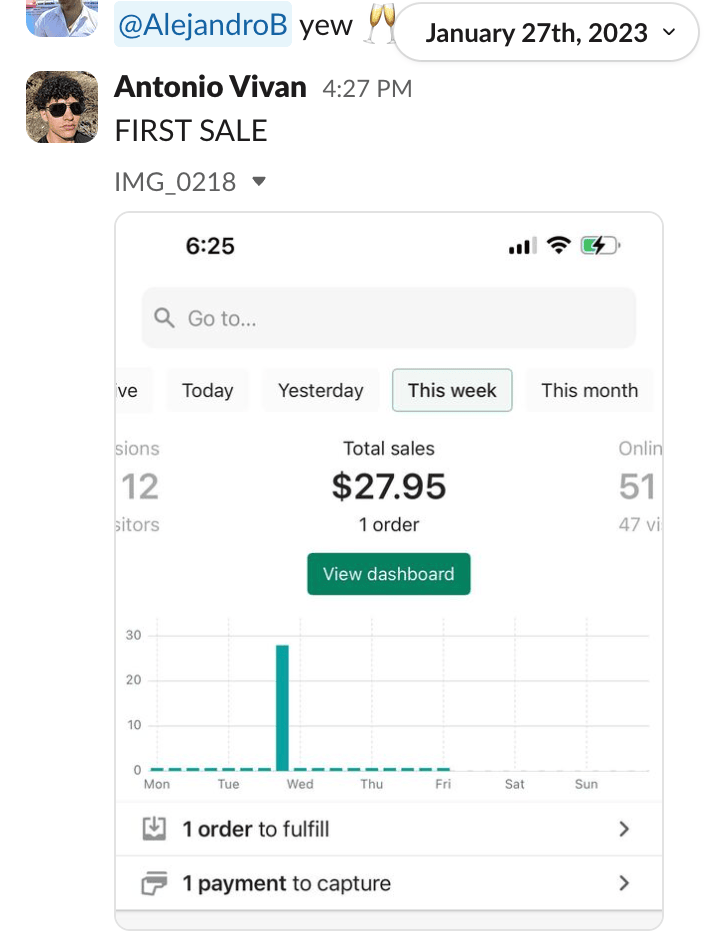Image resolution: width=718 pixels, height=946 pixels.
Task: Click the cellular signal bars icon
Action: [521, 247]
